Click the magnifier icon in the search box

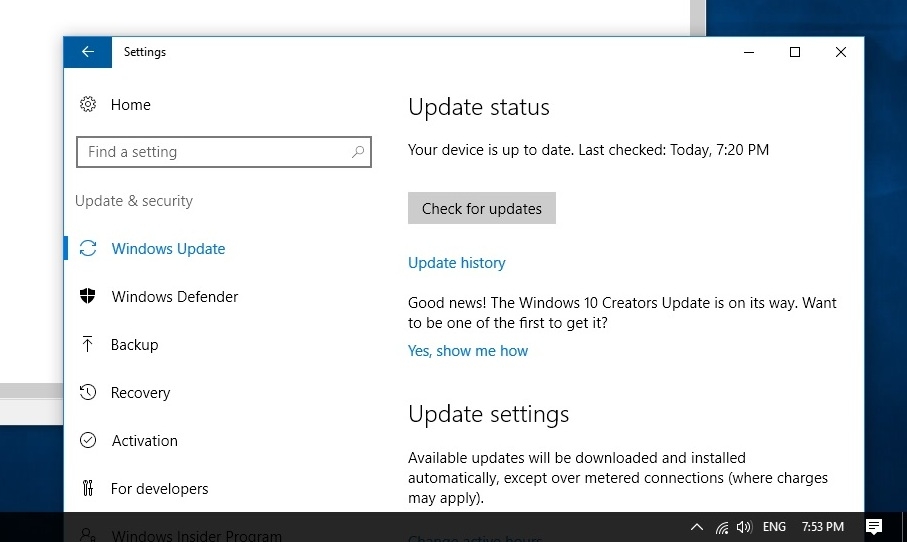pos(358,152)
